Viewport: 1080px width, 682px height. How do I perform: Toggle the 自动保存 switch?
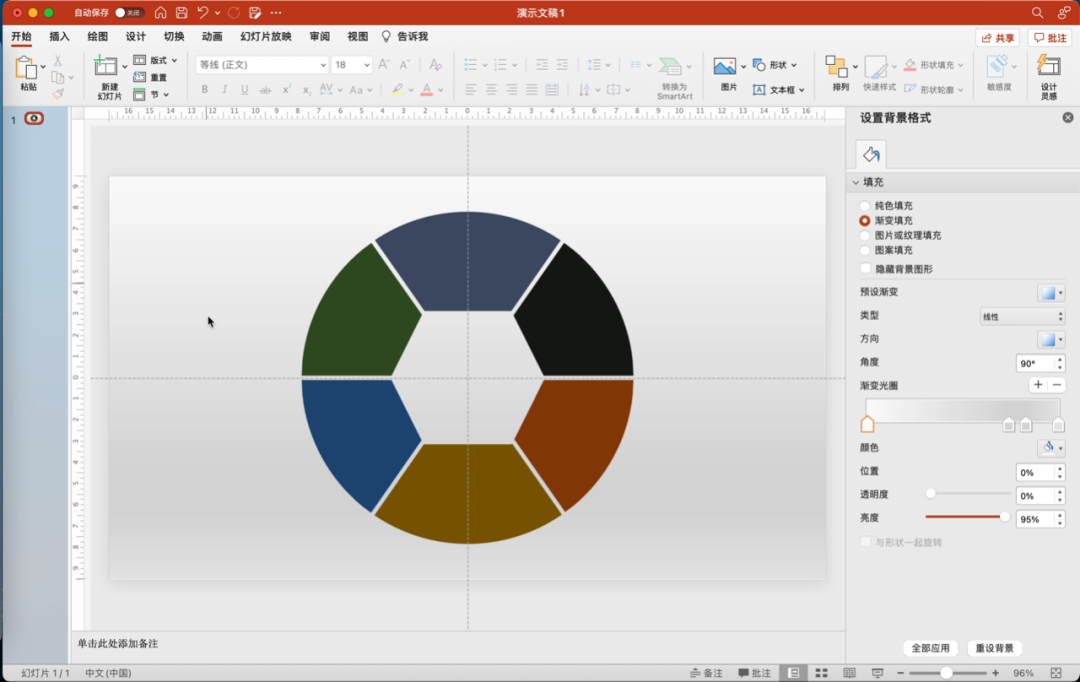click(x=129, y=13)
